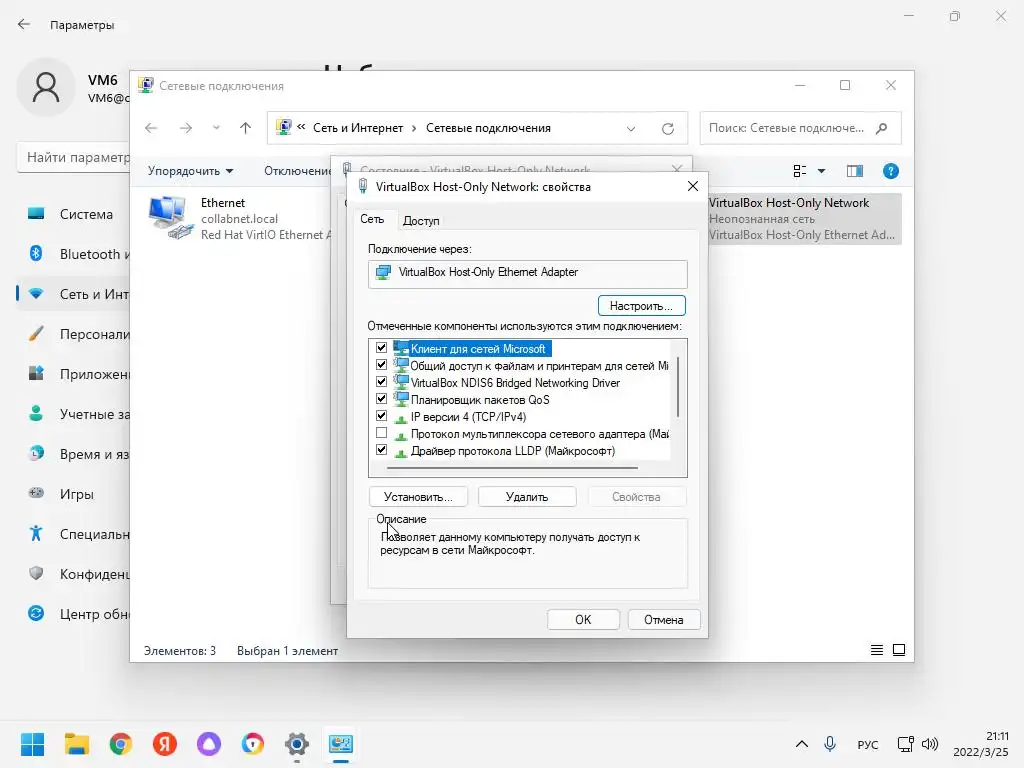Image resolution: width=1024 pixels, height=768 pixels.
Task: Go forward in Сетевые подключения window
Action: (x=186, y=128)
